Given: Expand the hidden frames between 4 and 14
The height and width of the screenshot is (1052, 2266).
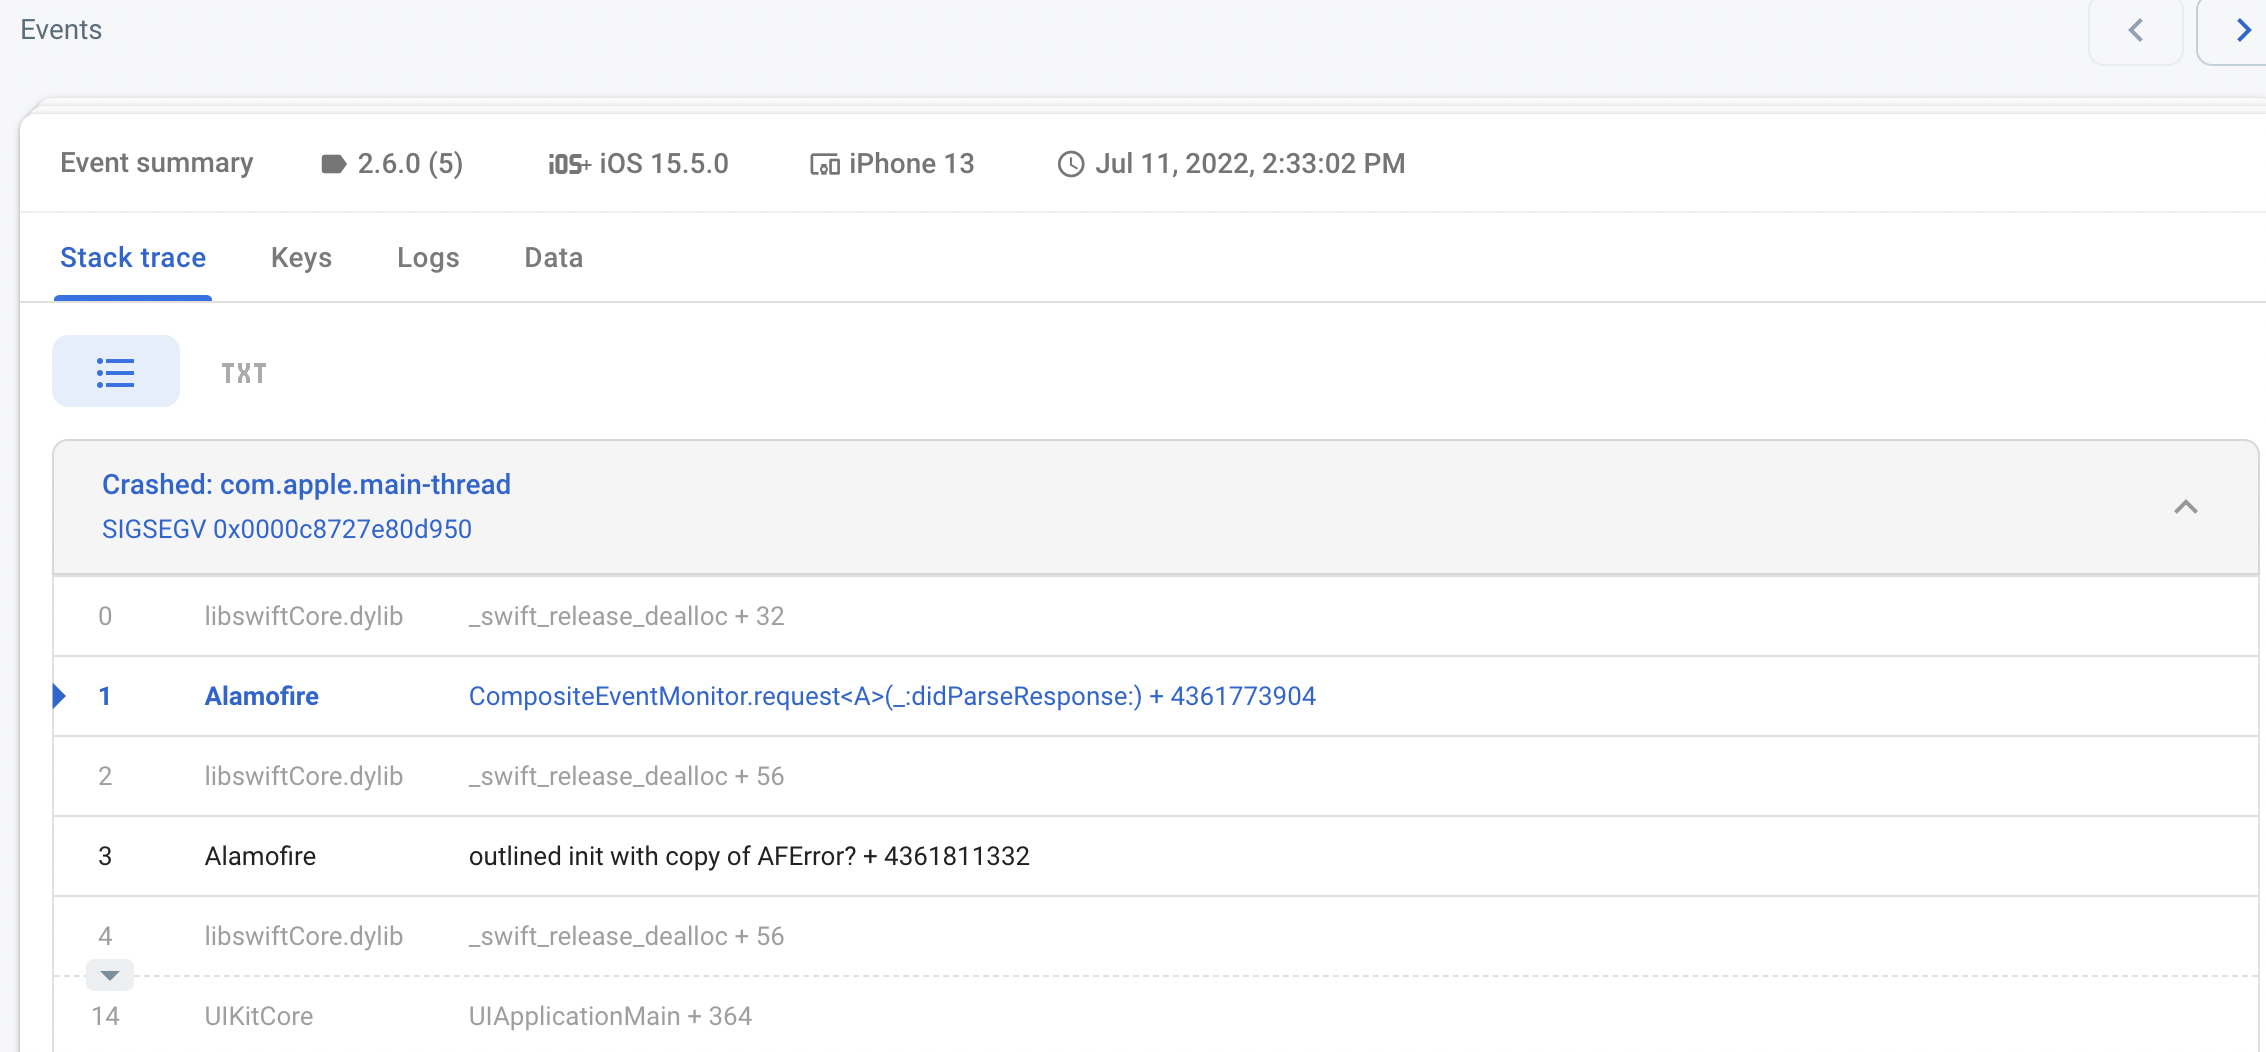Looking at the screenshot, I should [x=110, y=974].
